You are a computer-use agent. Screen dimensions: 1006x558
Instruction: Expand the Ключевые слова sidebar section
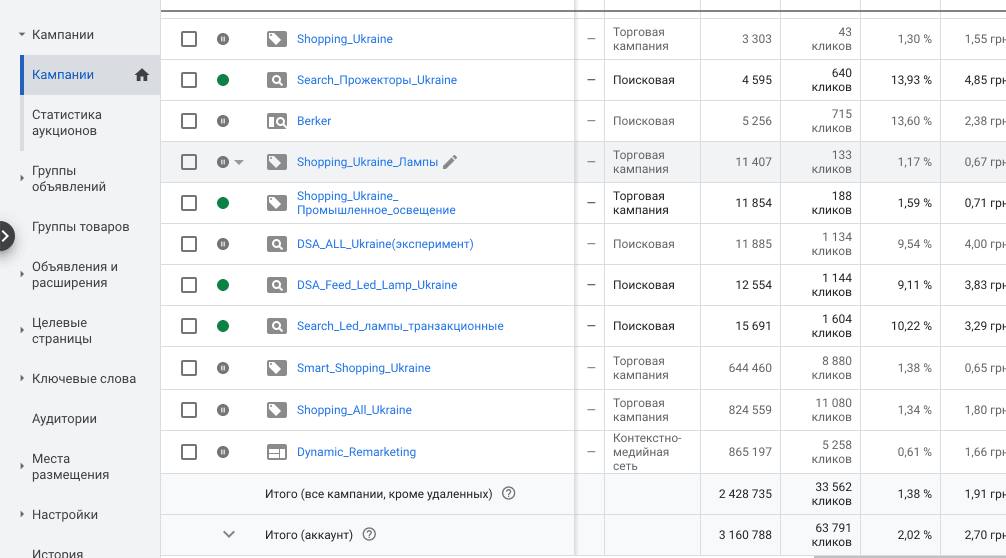tap(22, 378)
